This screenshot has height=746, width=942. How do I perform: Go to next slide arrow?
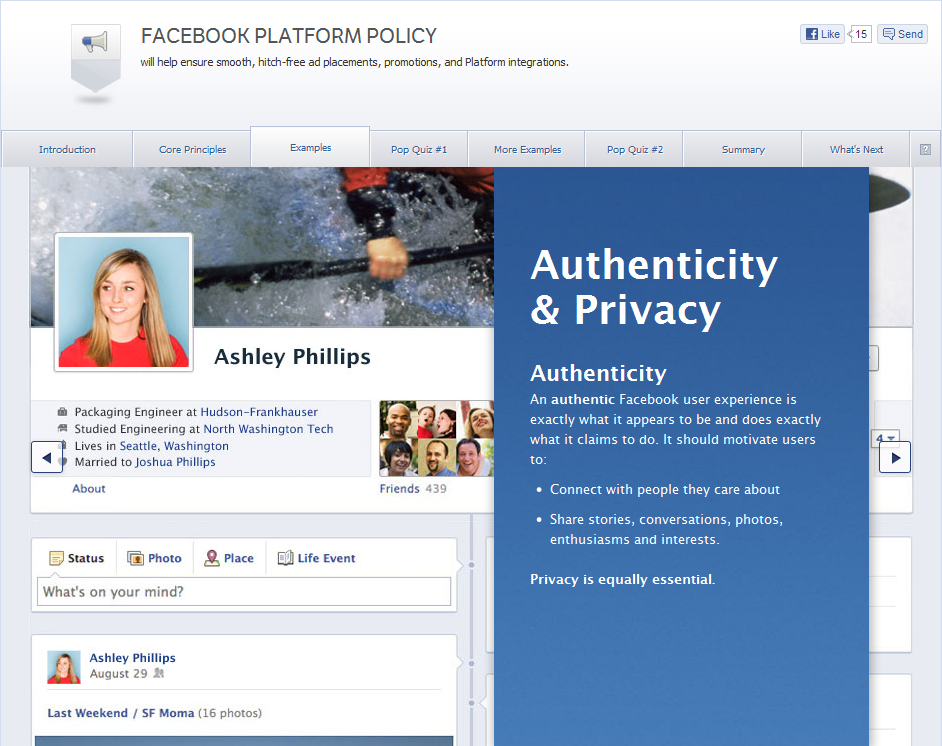(895, 457)
